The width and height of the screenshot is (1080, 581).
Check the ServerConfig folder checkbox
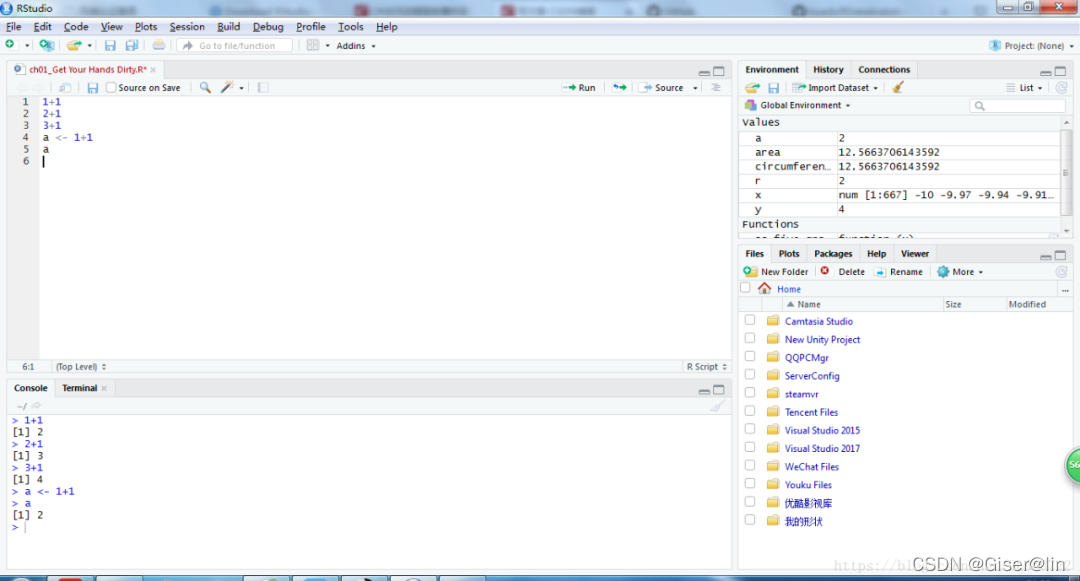[749, 374]
